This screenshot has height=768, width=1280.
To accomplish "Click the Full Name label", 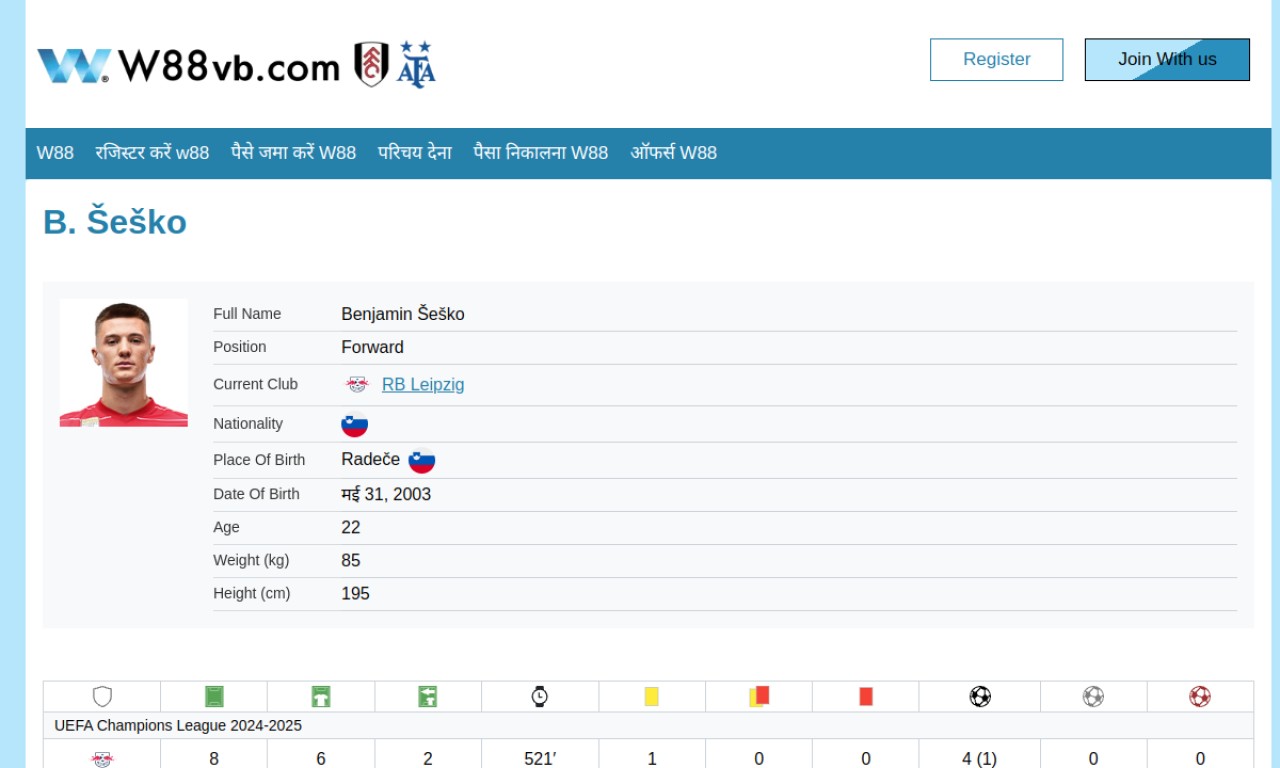I will (x=247, y=314).
